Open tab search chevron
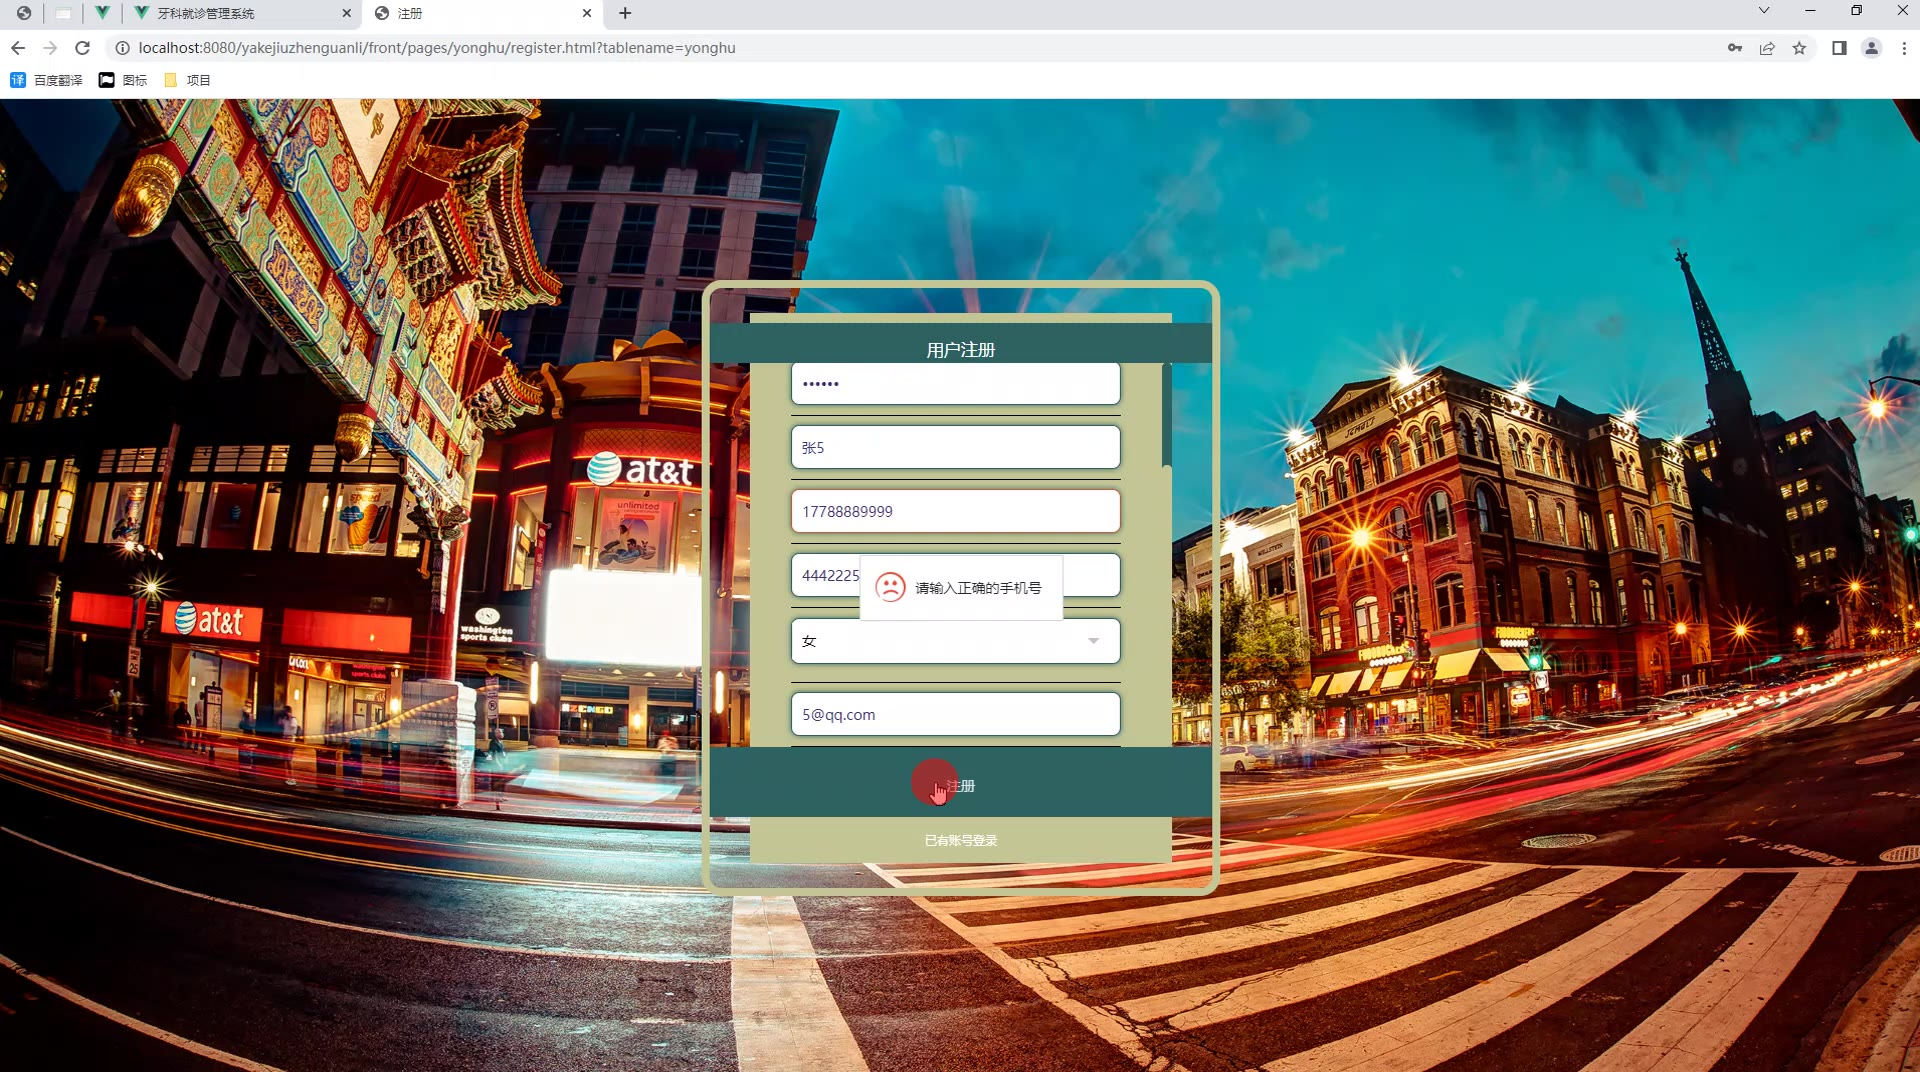Screen dimensions: 1920x1072 point(1764,10)
